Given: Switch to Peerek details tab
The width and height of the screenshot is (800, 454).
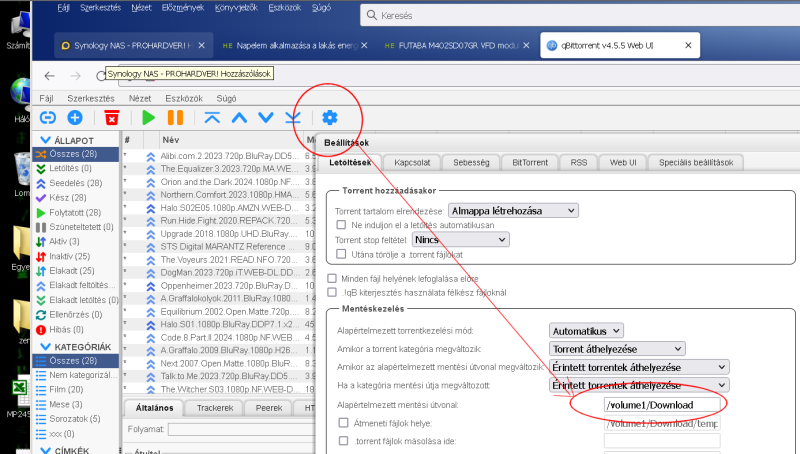Looking at the screenshot, I should coord(269,408).
